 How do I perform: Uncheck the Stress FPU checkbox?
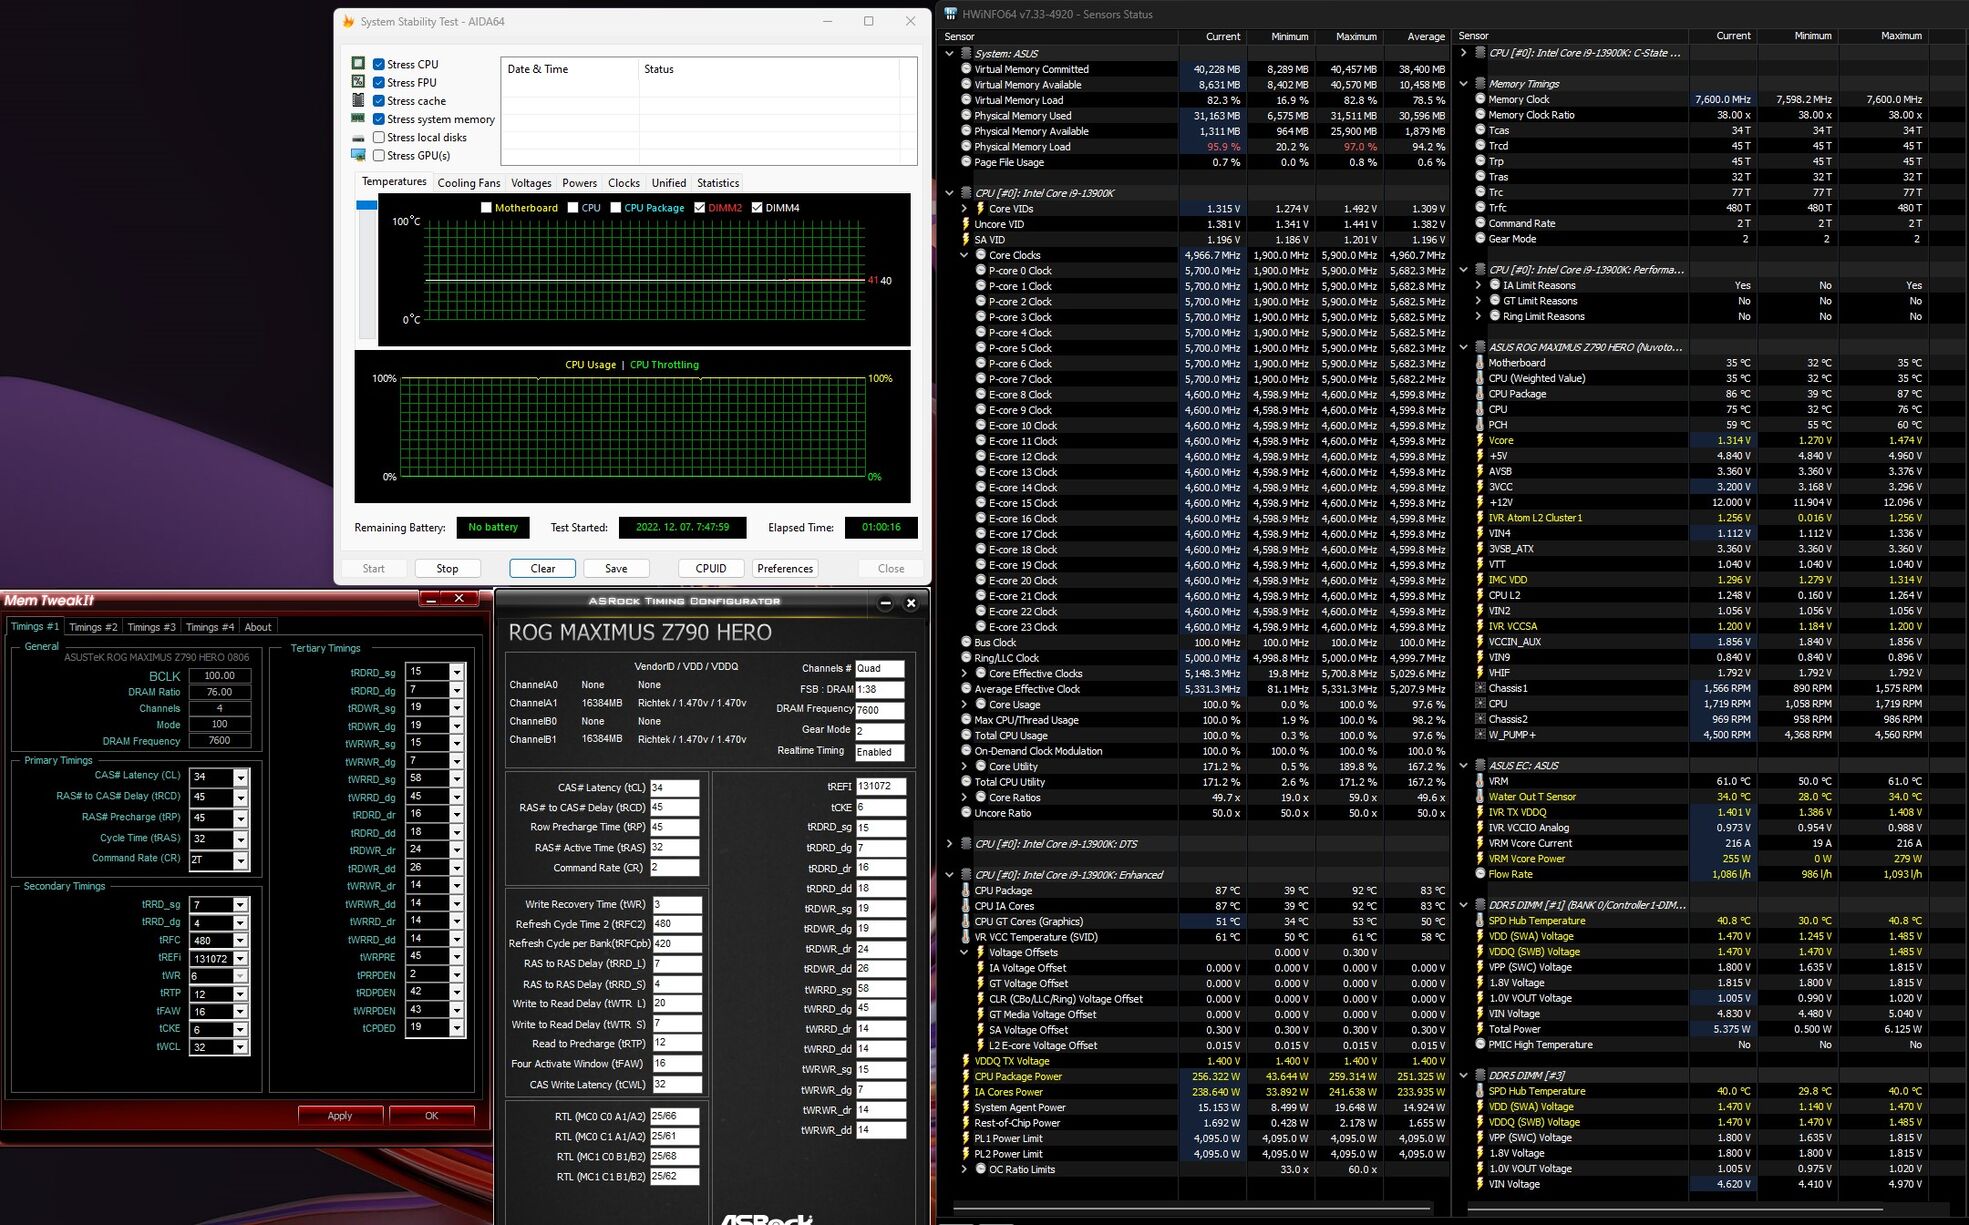coord(379,82)
